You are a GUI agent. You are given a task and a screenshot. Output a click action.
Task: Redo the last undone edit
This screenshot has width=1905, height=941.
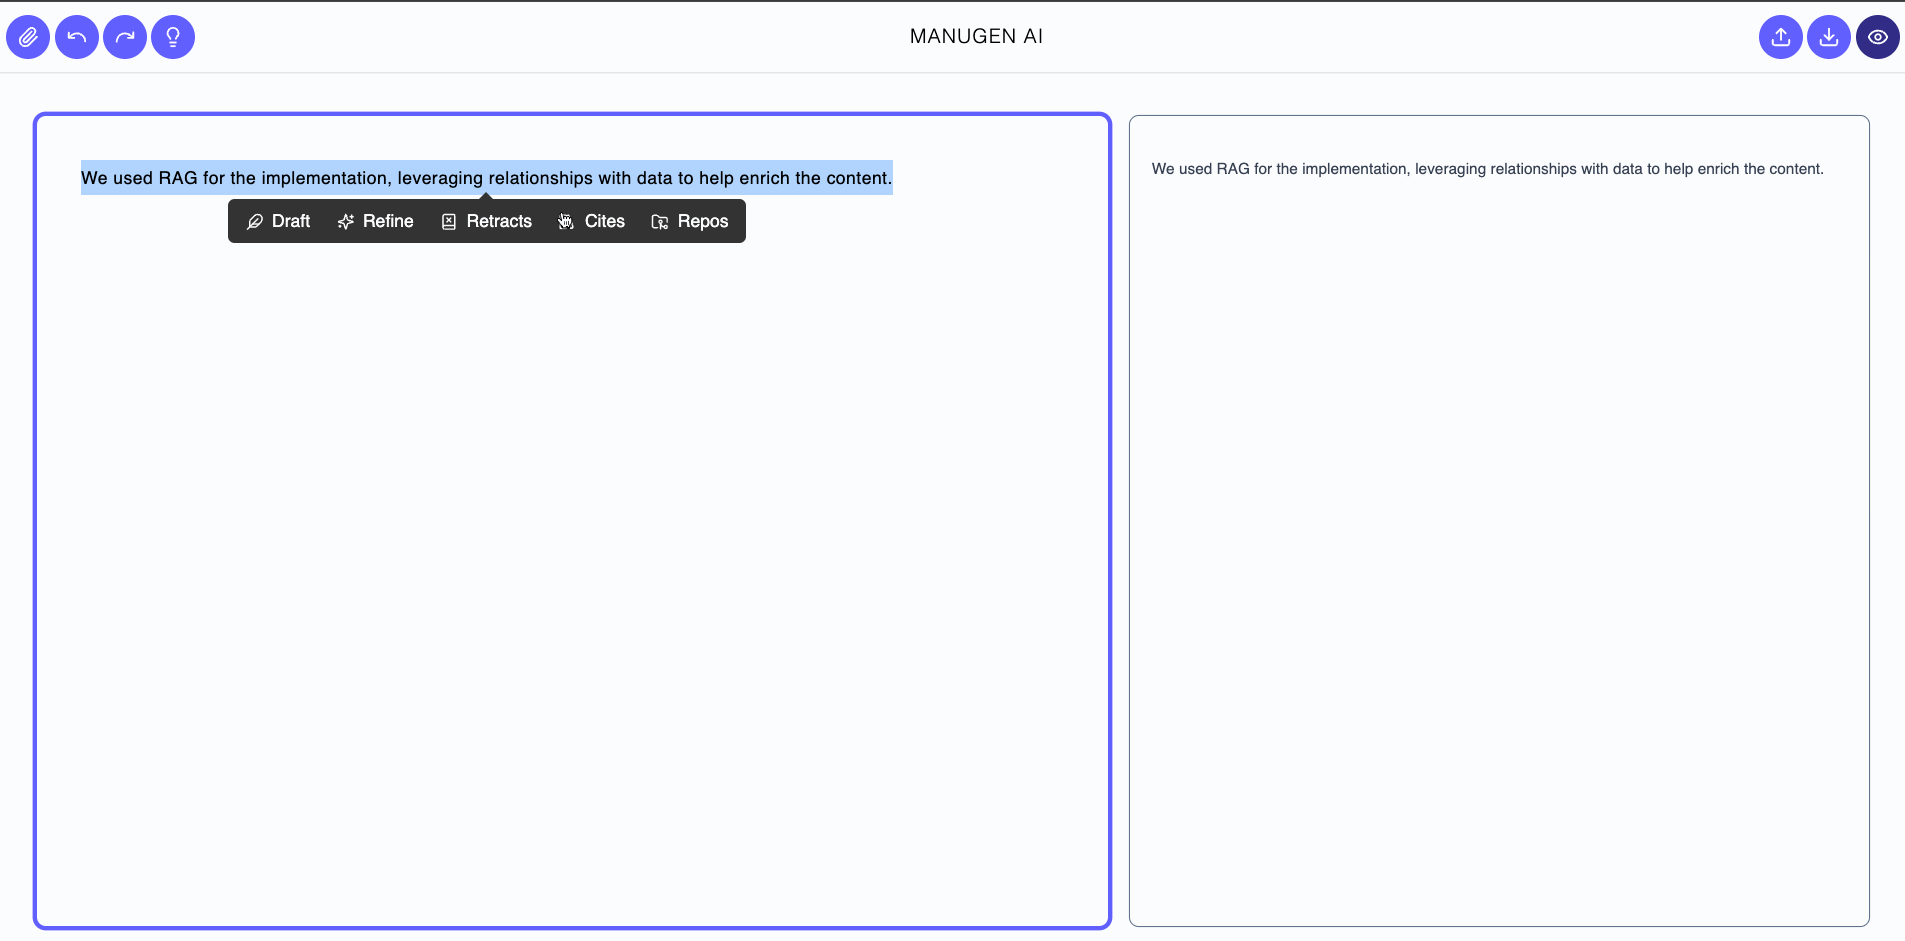click(125, 37)
